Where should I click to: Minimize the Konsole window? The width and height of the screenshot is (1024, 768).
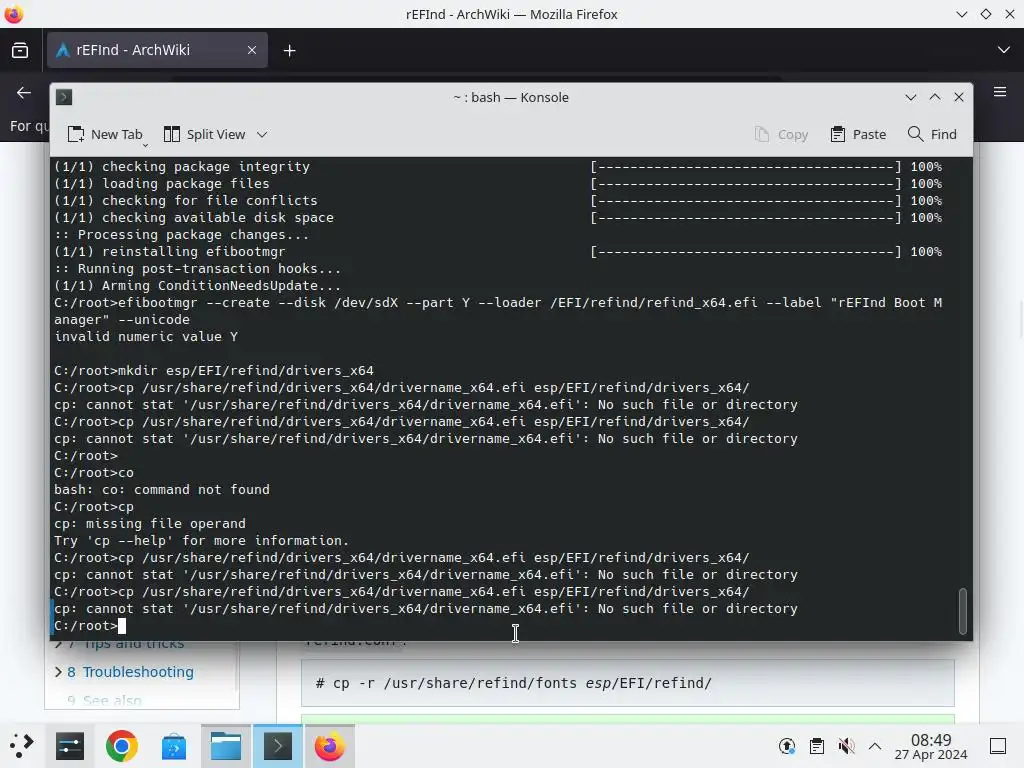(911, 97)
